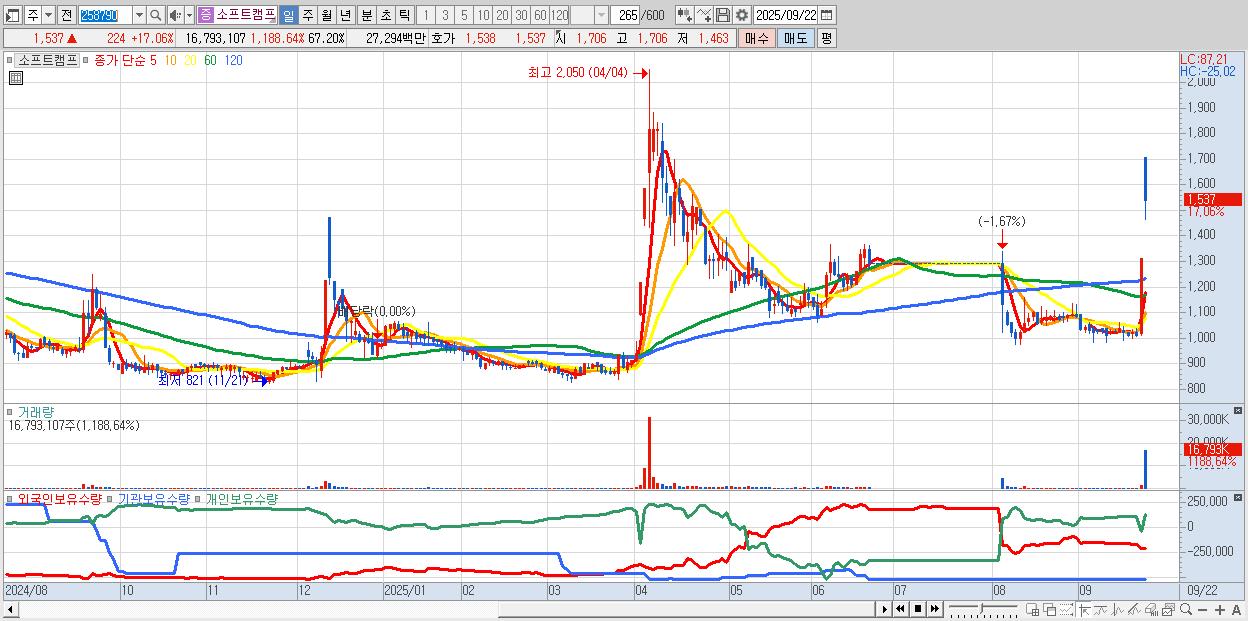Select the 년 (yearly) period tab
This screenshot has height=621, width=1248.
coord(345,15)
